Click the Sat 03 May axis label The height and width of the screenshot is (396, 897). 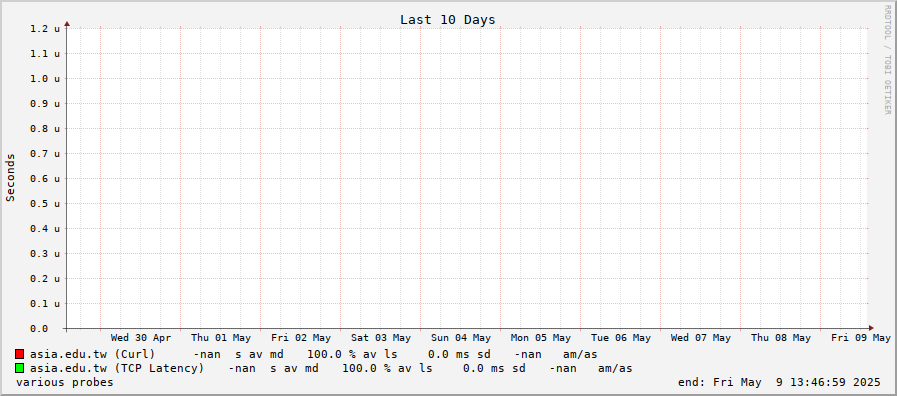[381, 338]
